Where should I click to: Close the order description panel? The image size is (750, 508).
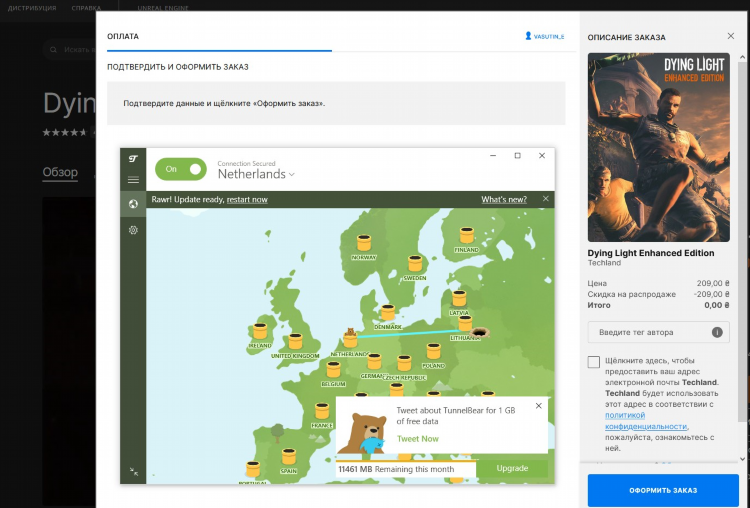point(730,36)
